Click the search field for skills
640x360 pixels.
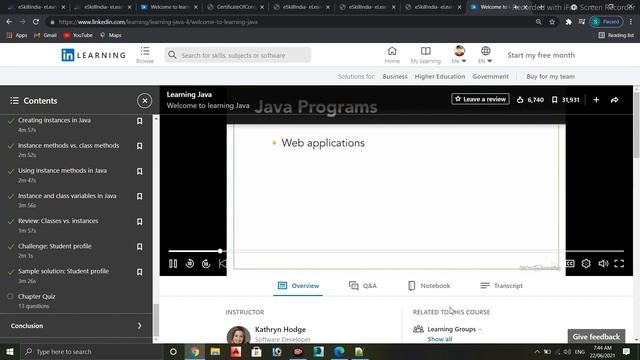[238, 55]
